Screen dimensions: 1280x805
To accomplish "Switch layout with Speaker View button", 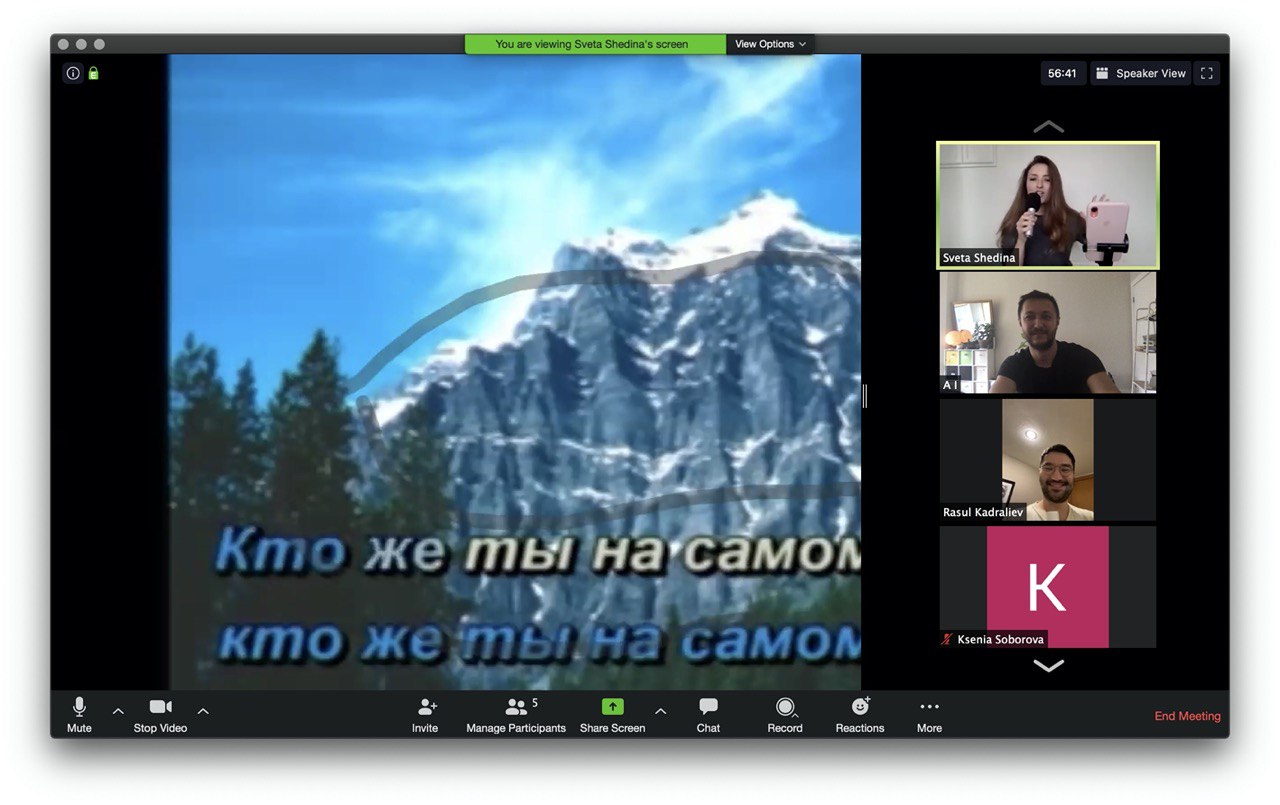I will tap(1141, 73).
